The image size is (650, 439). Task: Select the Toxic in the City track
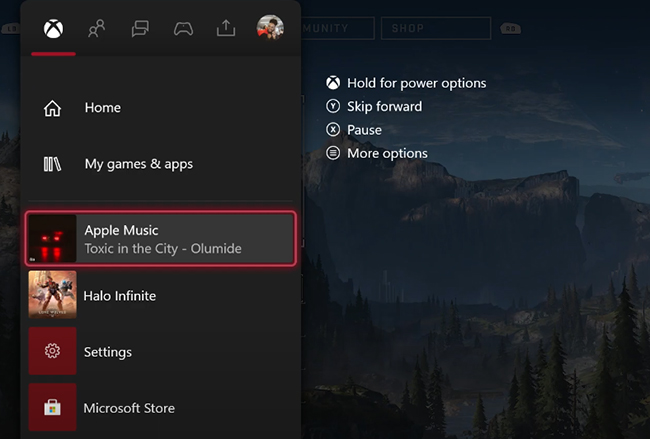pyautogui.click(x=163, y=248)
